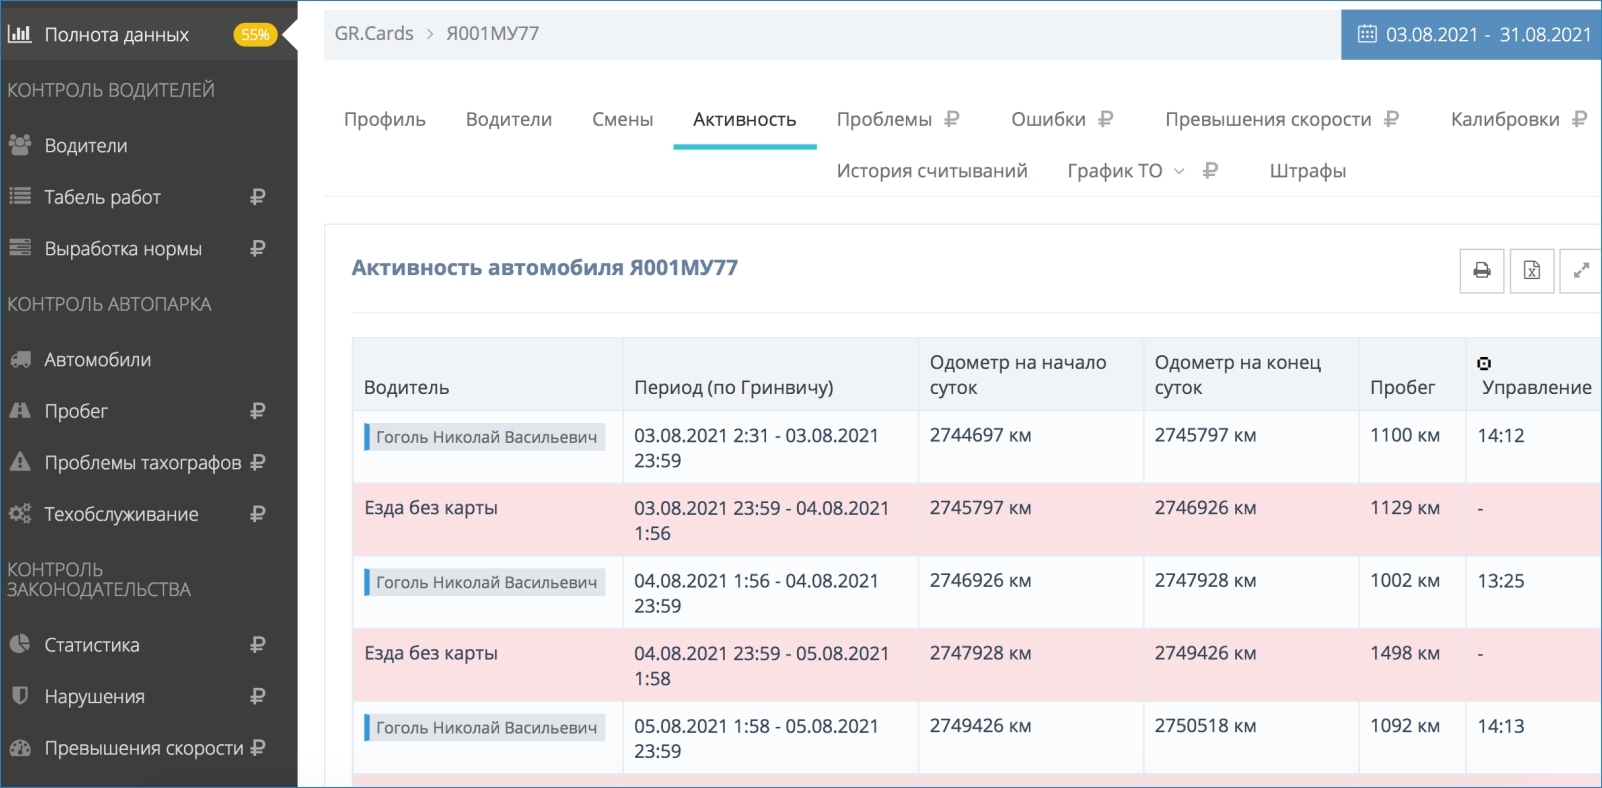Select the Активность tab
1602x788 pixels.
[745, 119]
